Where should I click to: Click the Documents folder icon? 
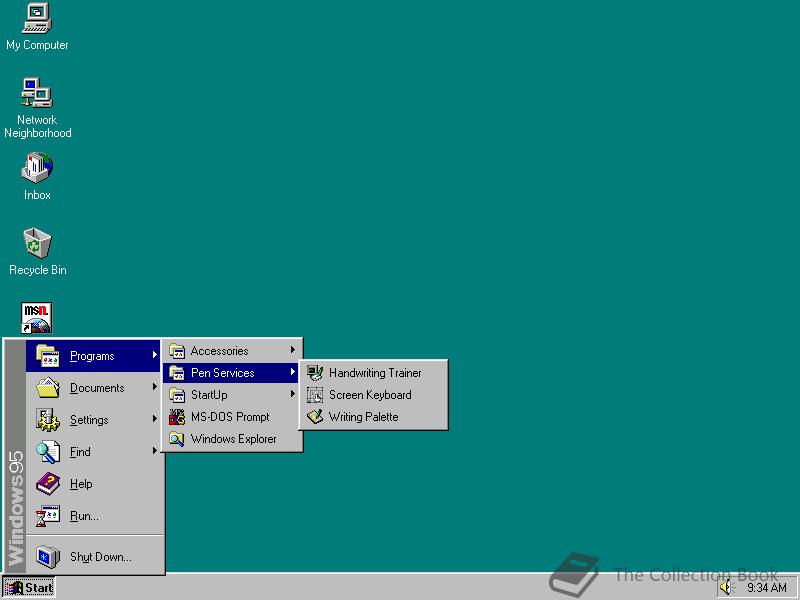48,388
